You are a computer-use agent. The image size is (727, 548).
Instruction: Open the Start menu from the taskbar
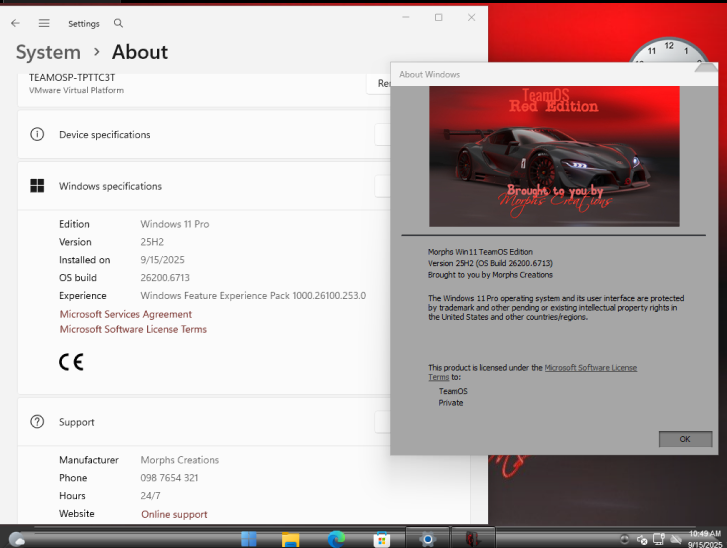pos(249,539)
